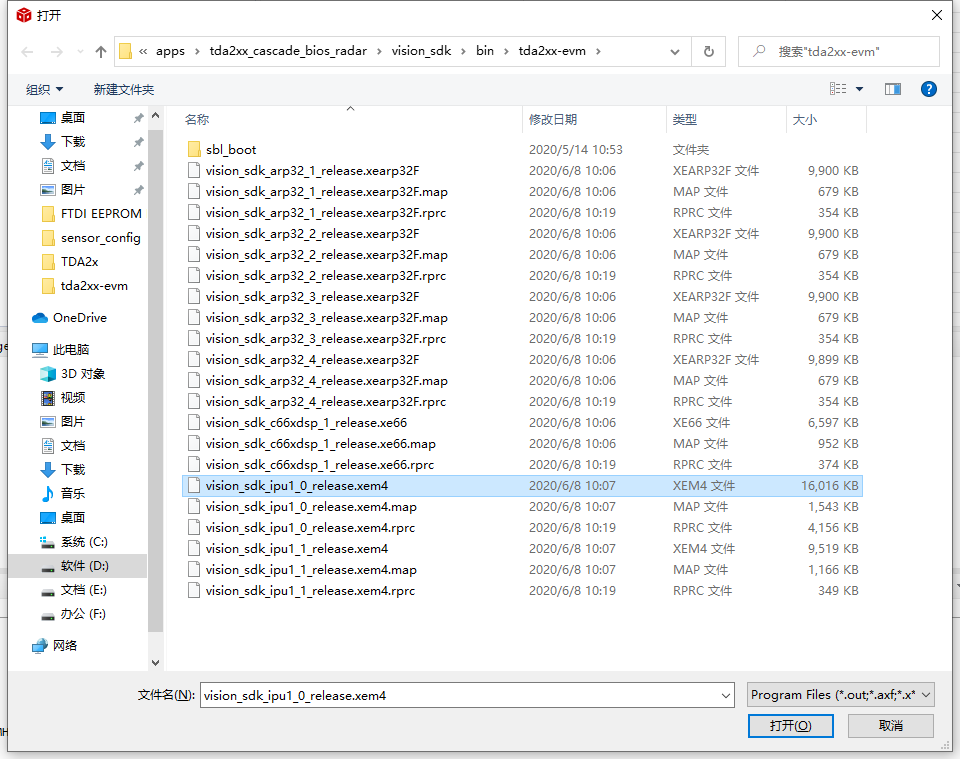Click the forward navigation arrow
This screenshot has height=759, width=960.
56,52
